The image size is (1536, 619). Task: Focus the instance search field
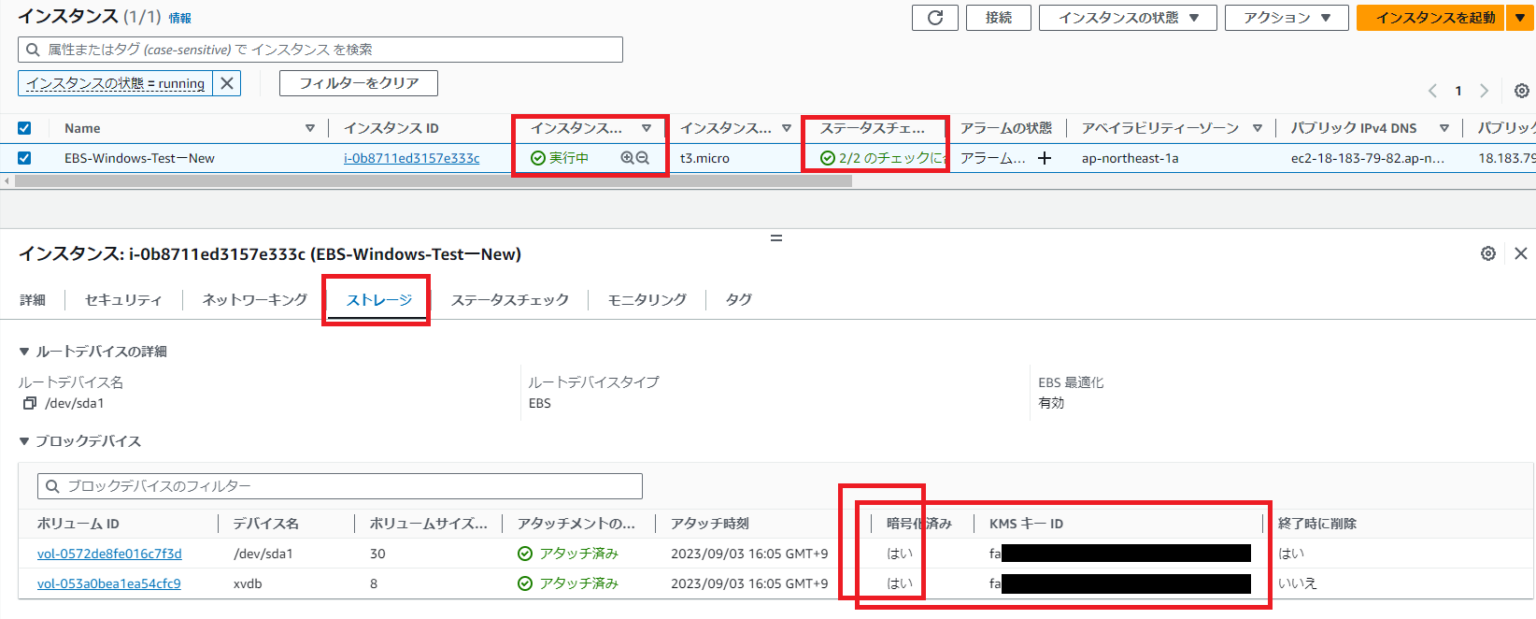[x=320, y=49]
